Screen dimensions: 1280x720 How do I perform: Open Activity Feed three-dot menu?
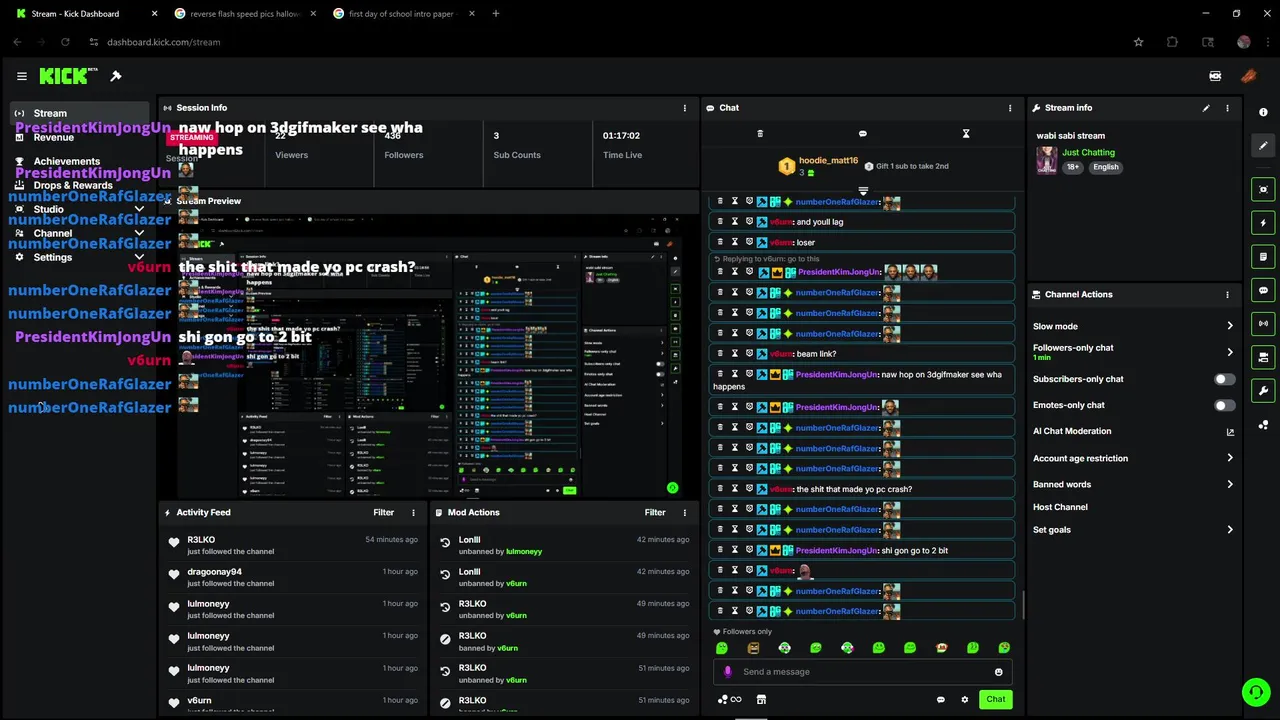(x=413, y=512)
